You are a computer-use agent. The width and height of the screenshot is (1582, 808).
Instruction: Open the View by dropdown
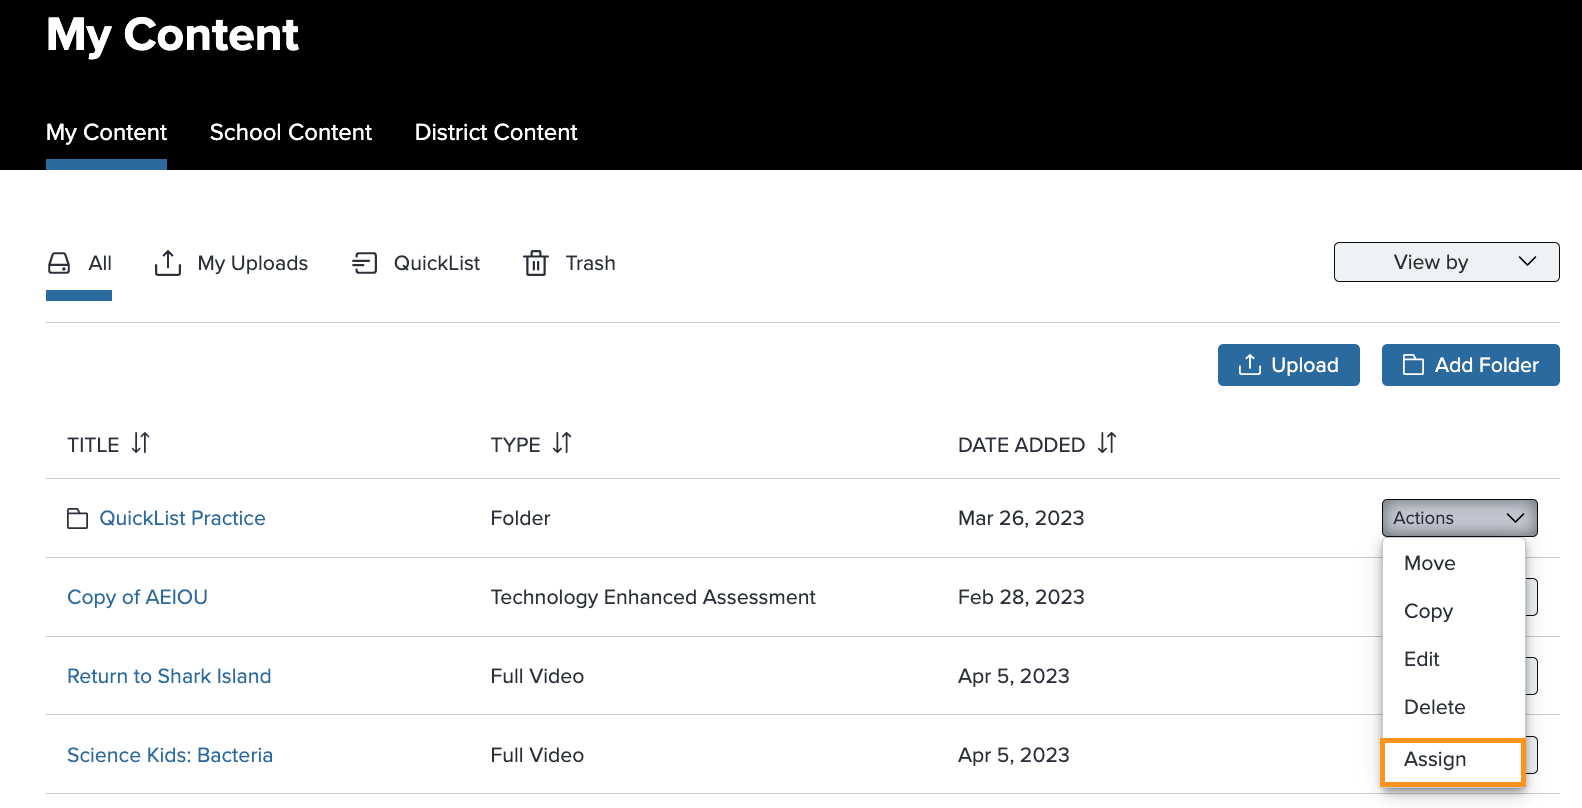[1446, 262]
